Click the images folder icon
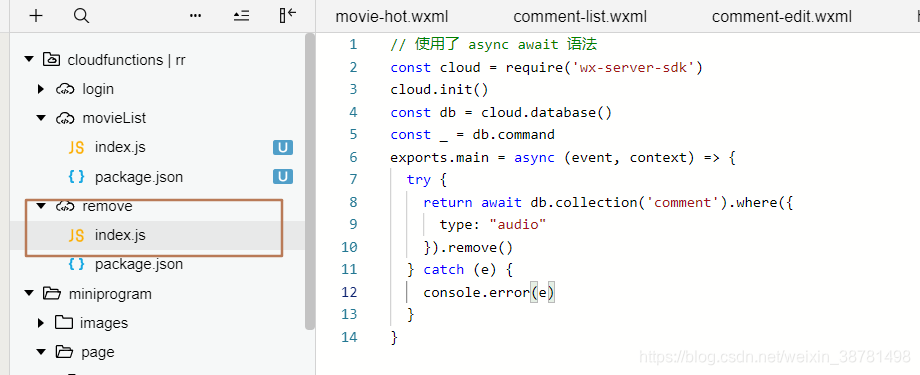920x375 pixels. (x=64, y=323)
